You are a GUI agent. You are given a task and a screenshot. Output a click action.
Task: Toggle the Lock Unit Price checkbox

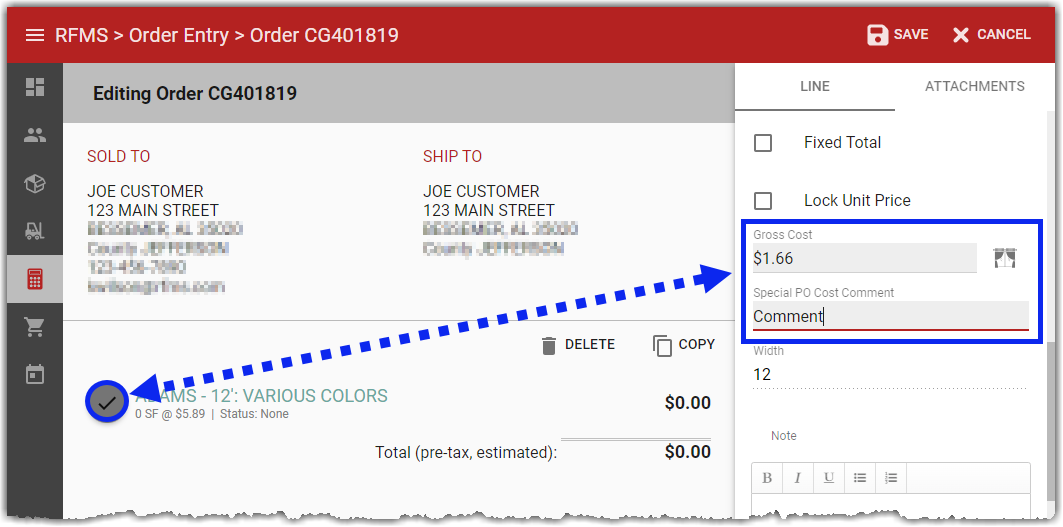point(763,201)
